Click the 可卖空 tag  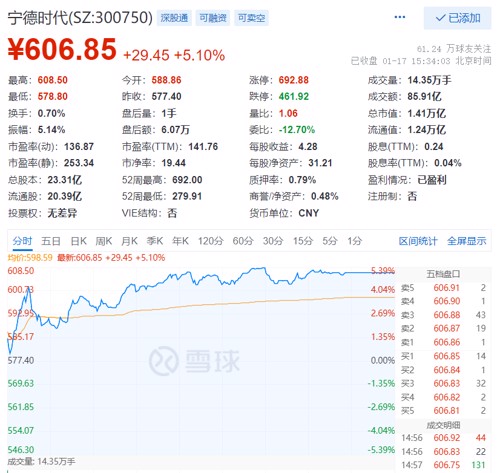(x=251, y=18)
